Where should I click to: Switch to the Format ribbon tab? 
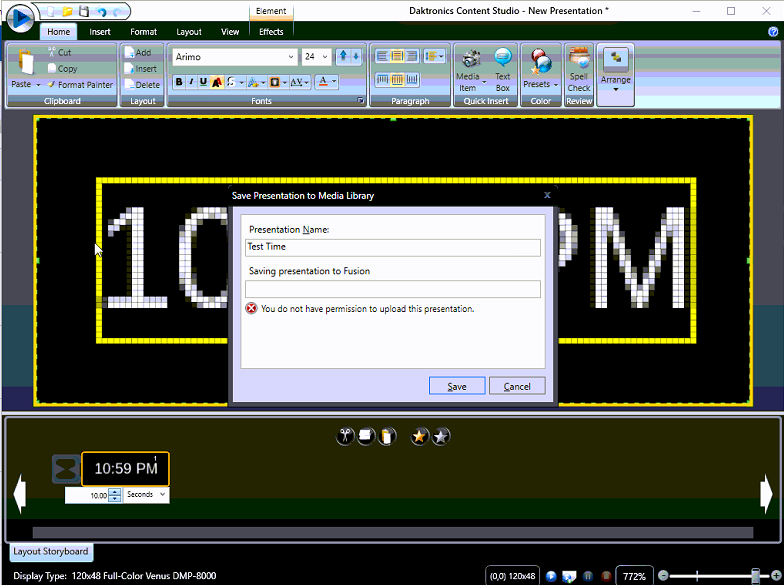144,32
